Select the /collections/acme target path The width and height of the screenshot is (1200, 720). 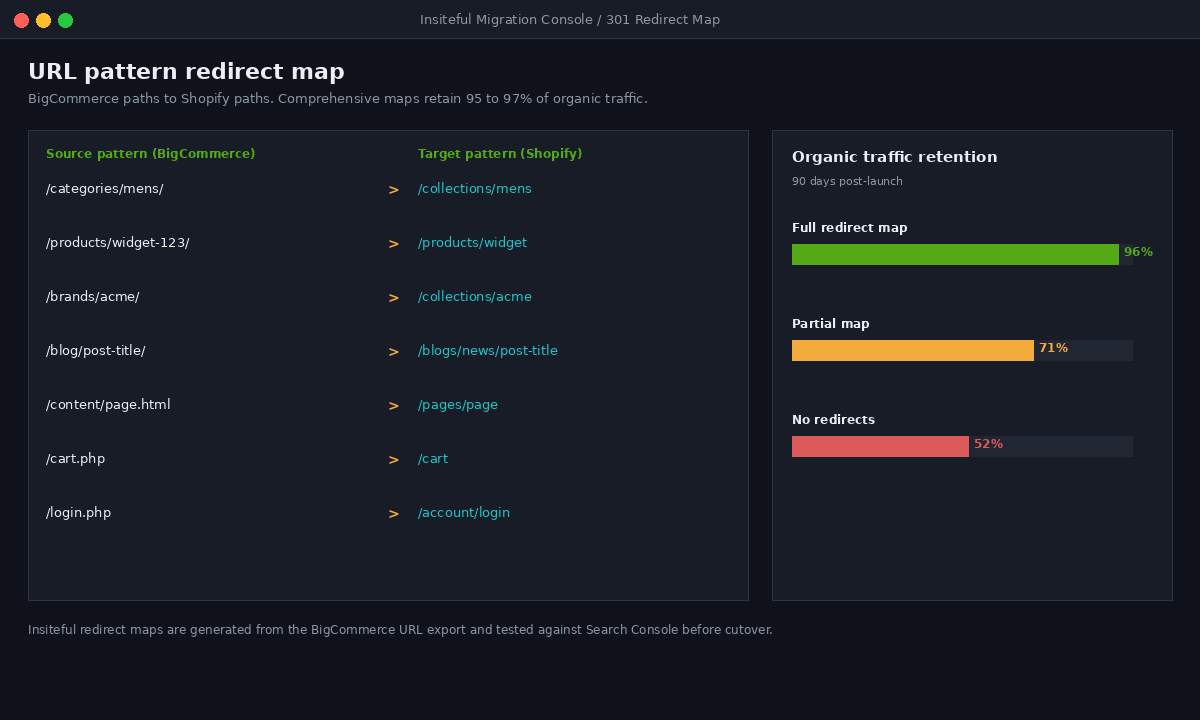click(x=475, y=297)
